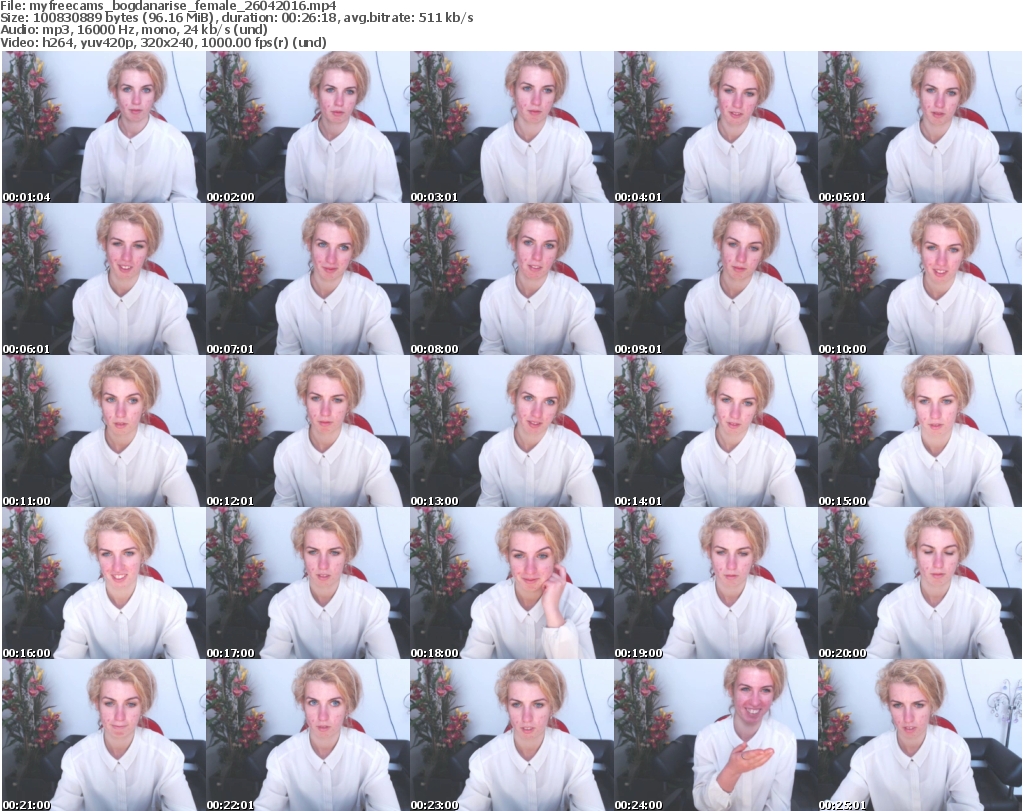Click the Size line showing 96.16 MiB
Viewport: 1024px width, 811px height.
point(236,18)
